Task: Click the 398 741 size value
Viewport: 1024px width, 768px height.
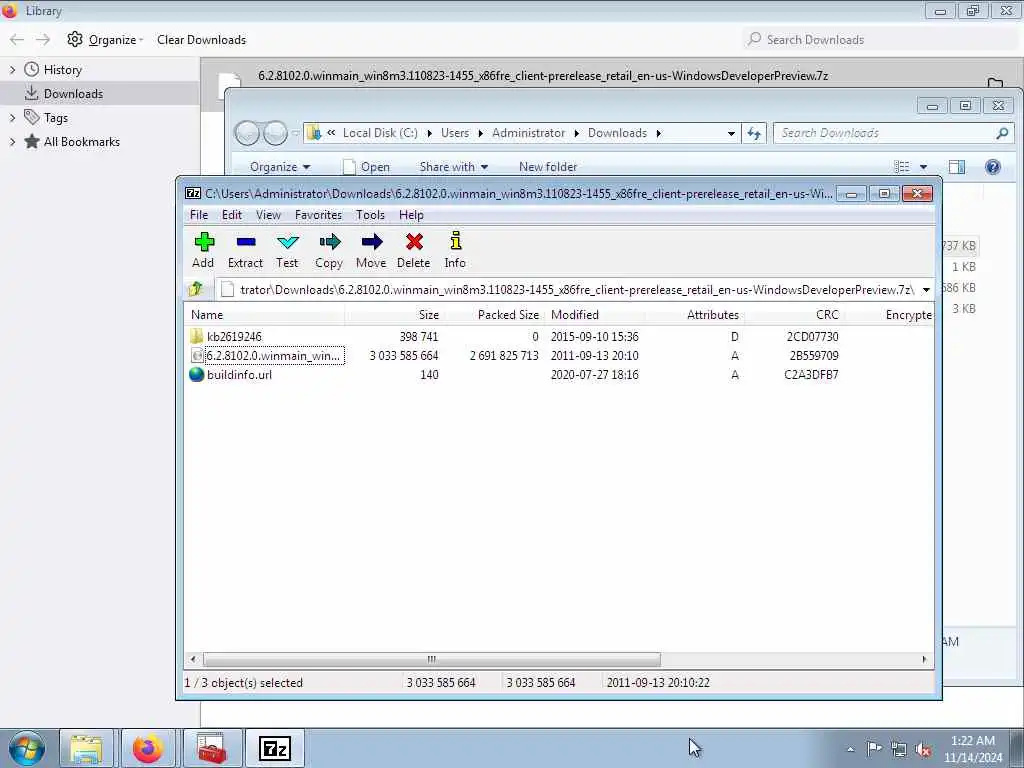Action: [419, 336]
